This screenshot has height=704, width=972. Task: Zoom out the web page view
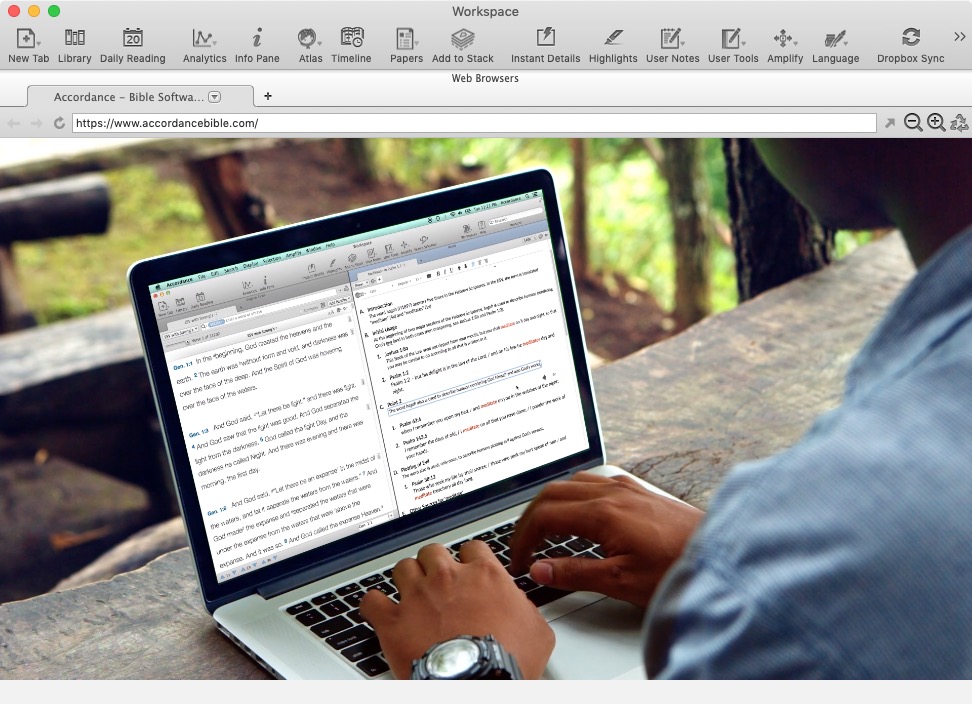(x=913, y=123)
